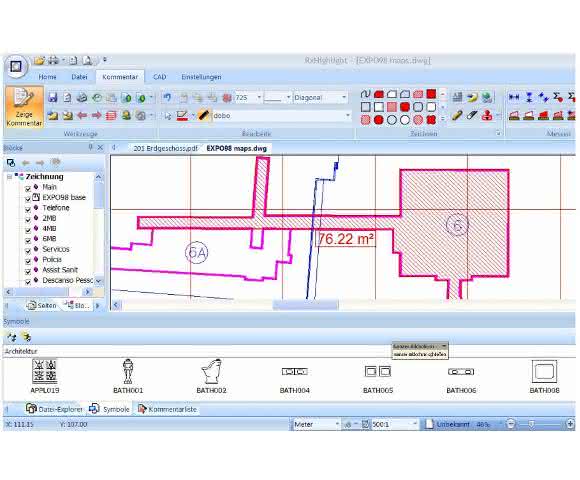This screenshot has height=480, width=580.
Task: Click the first sigma sum measurement icon
Action: 558,97
